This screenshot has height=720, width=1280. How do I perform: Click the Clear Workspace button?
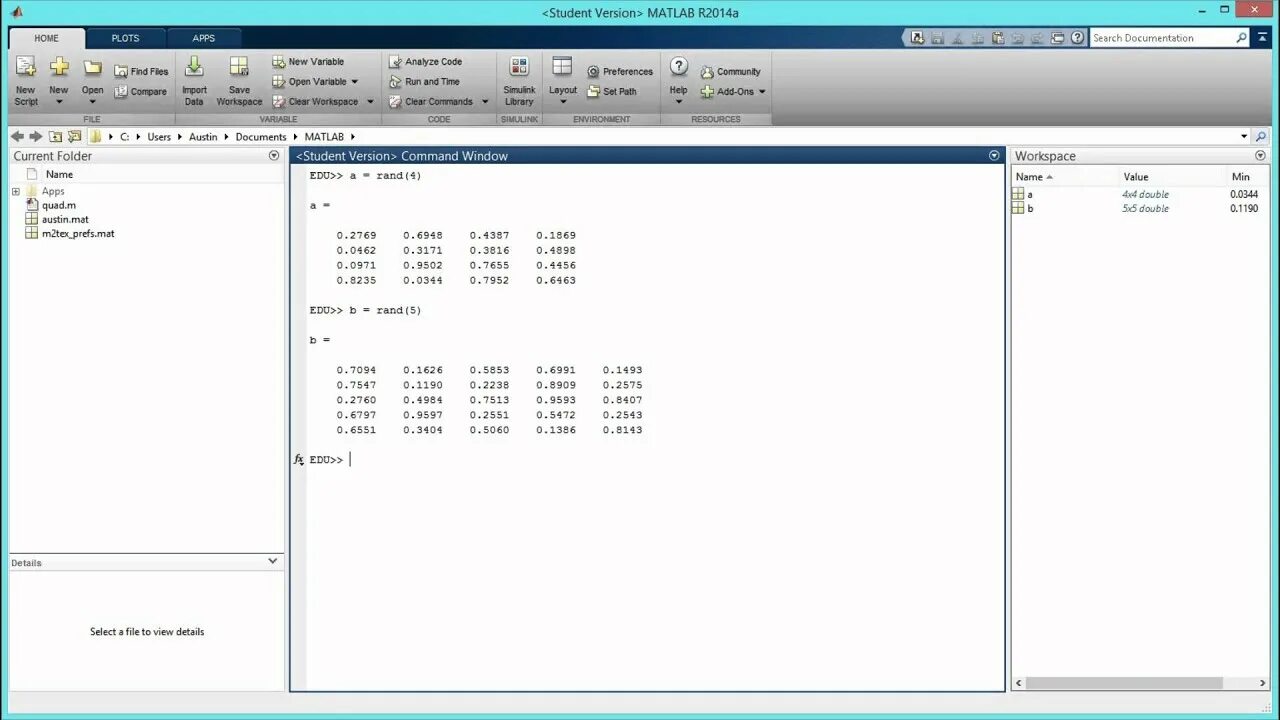[315, 102]
